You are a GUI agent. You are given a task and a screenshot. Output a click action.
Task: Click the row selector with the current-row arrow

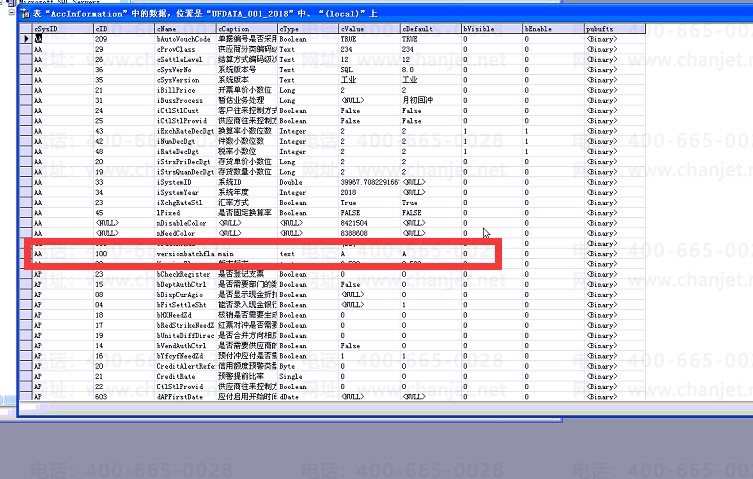26,39
